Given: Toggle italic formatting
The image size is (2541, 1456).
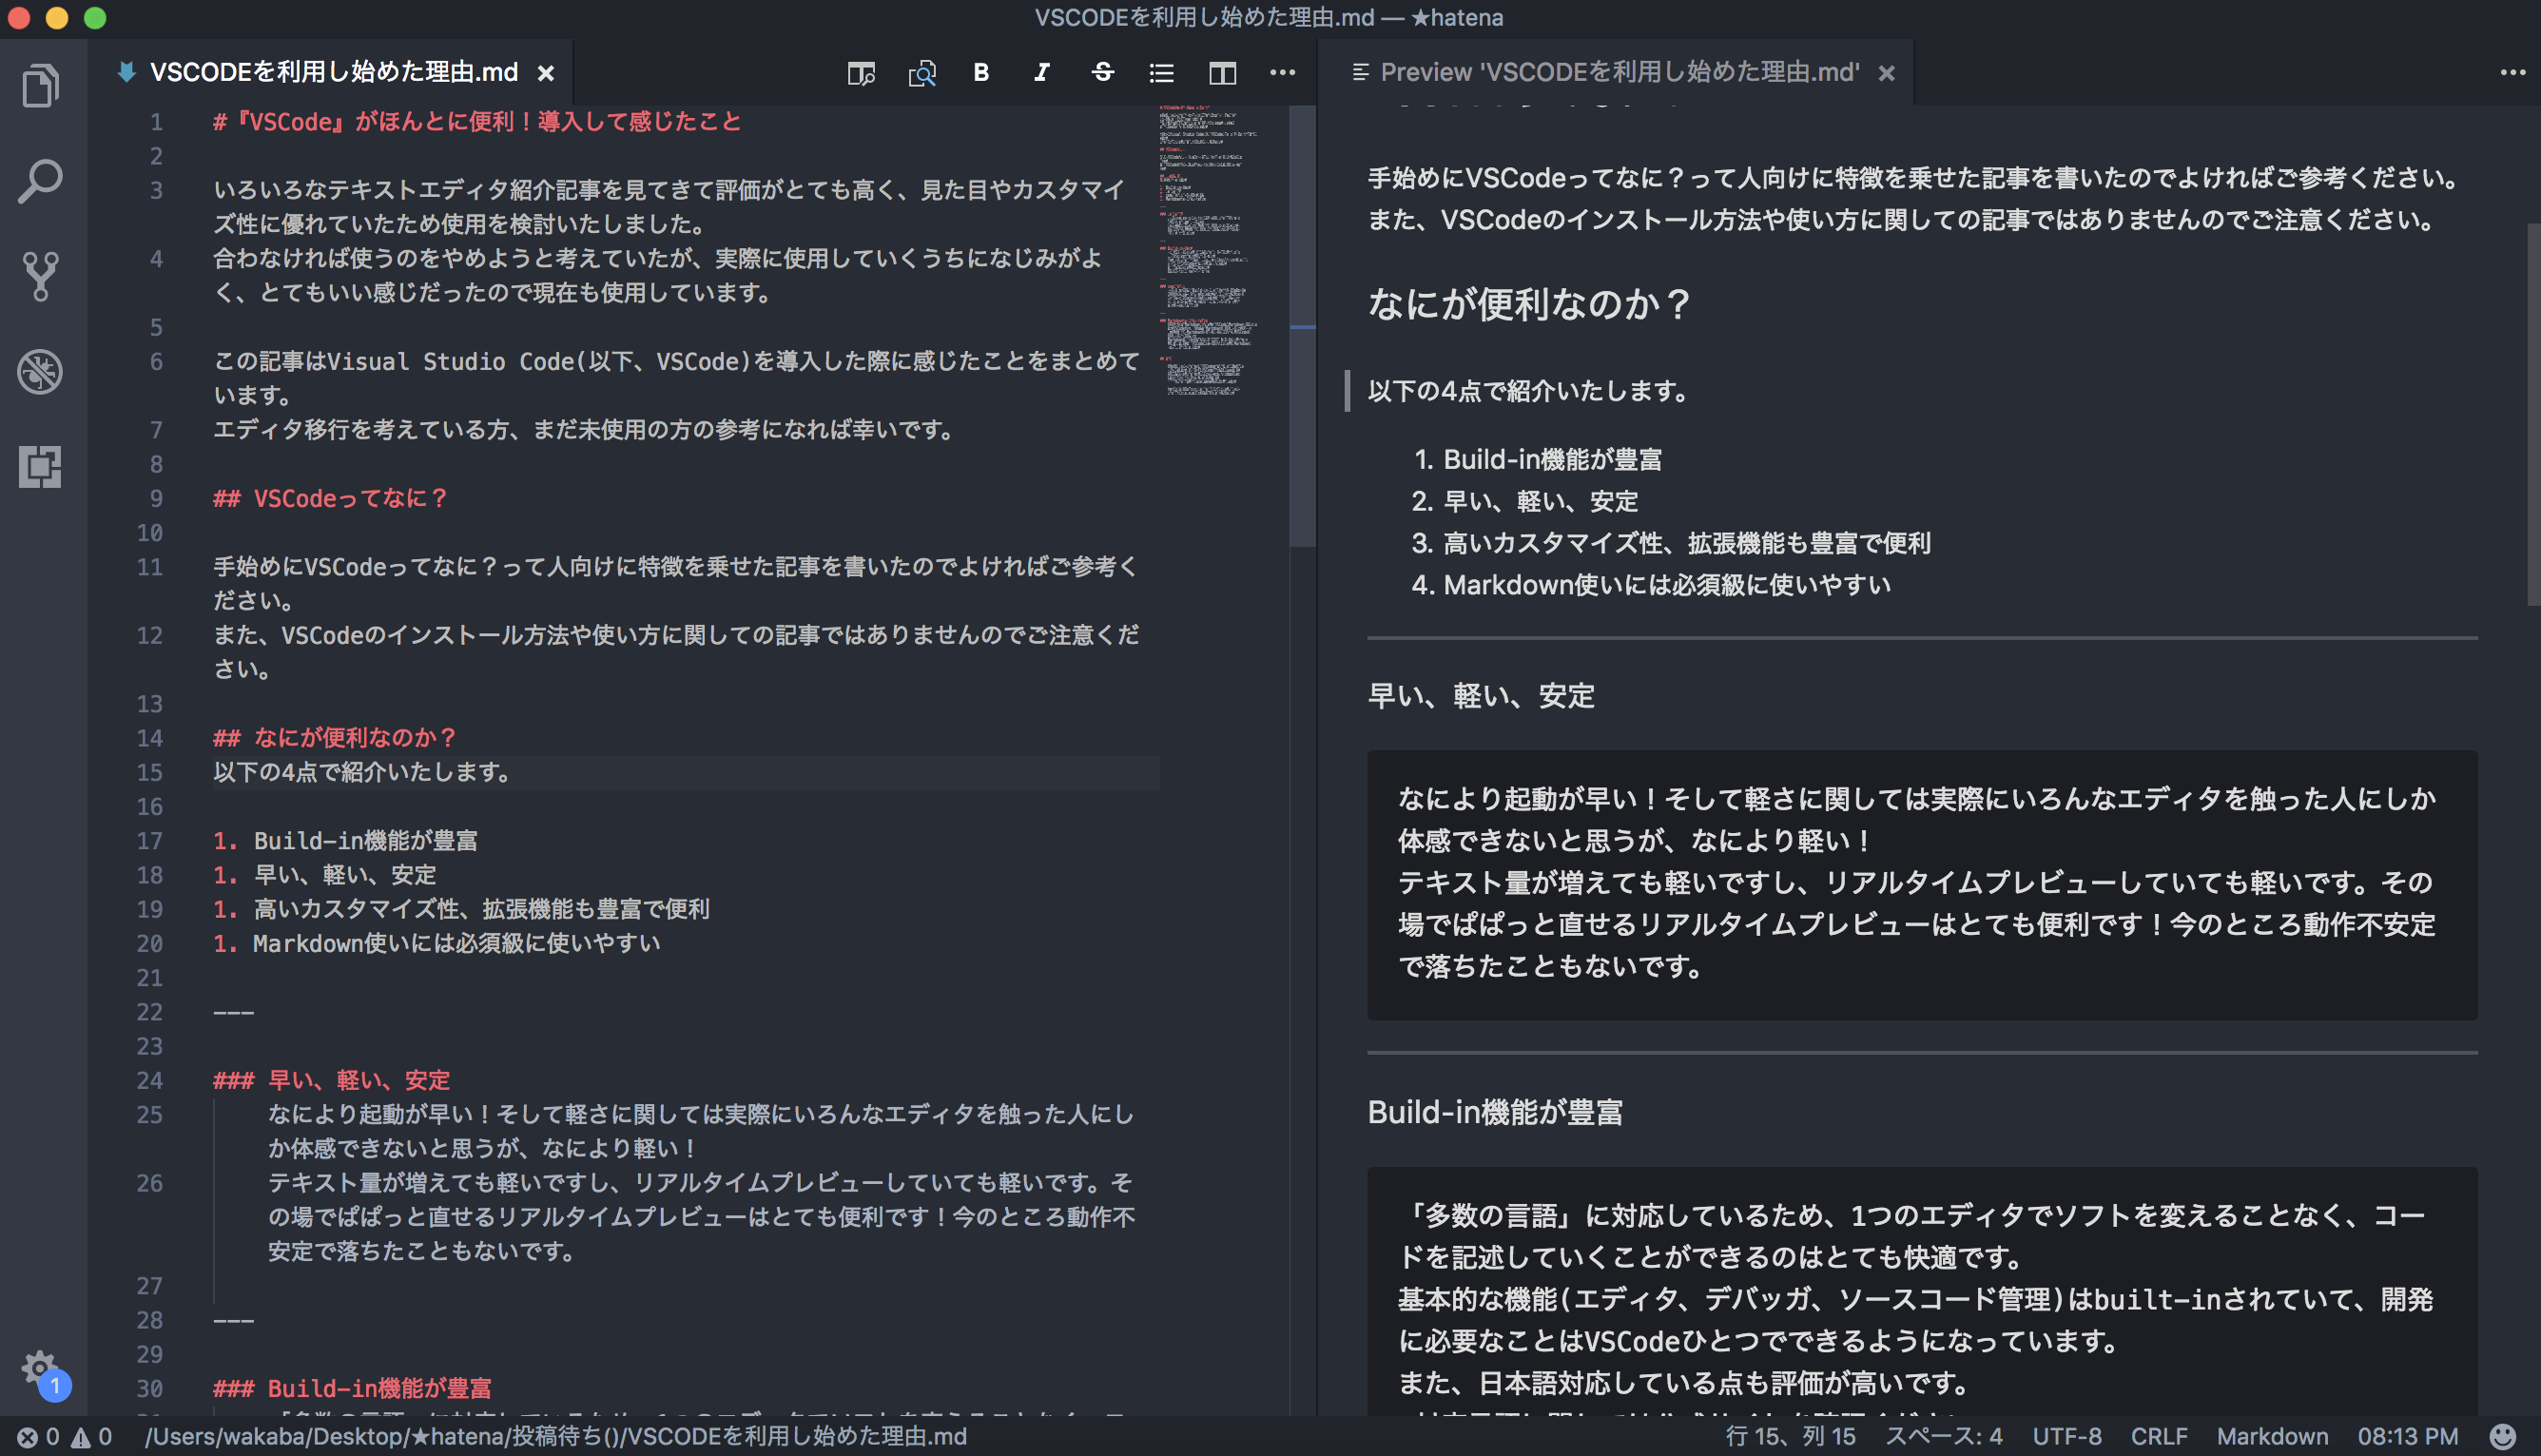Looking at the screenshot, I should (x=1041, y=72).
